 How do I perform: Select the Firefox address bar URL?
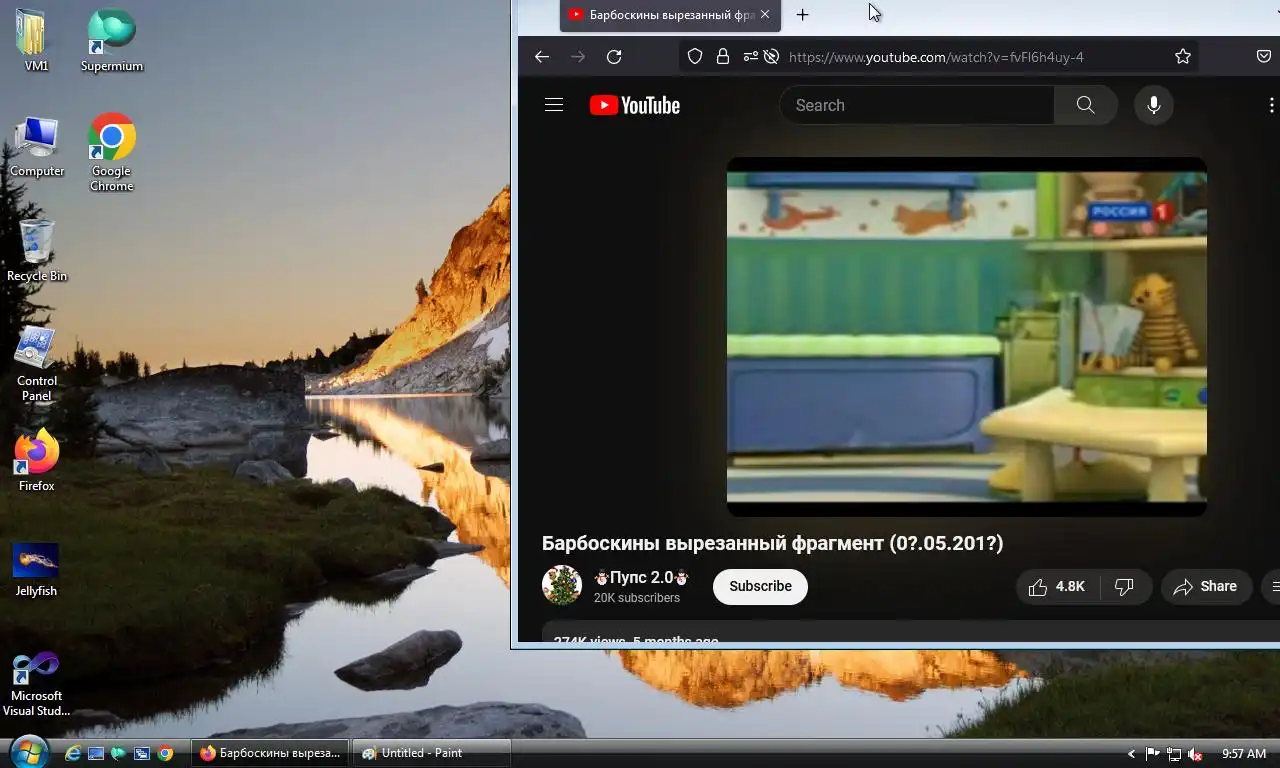click(x=936, y=57)
